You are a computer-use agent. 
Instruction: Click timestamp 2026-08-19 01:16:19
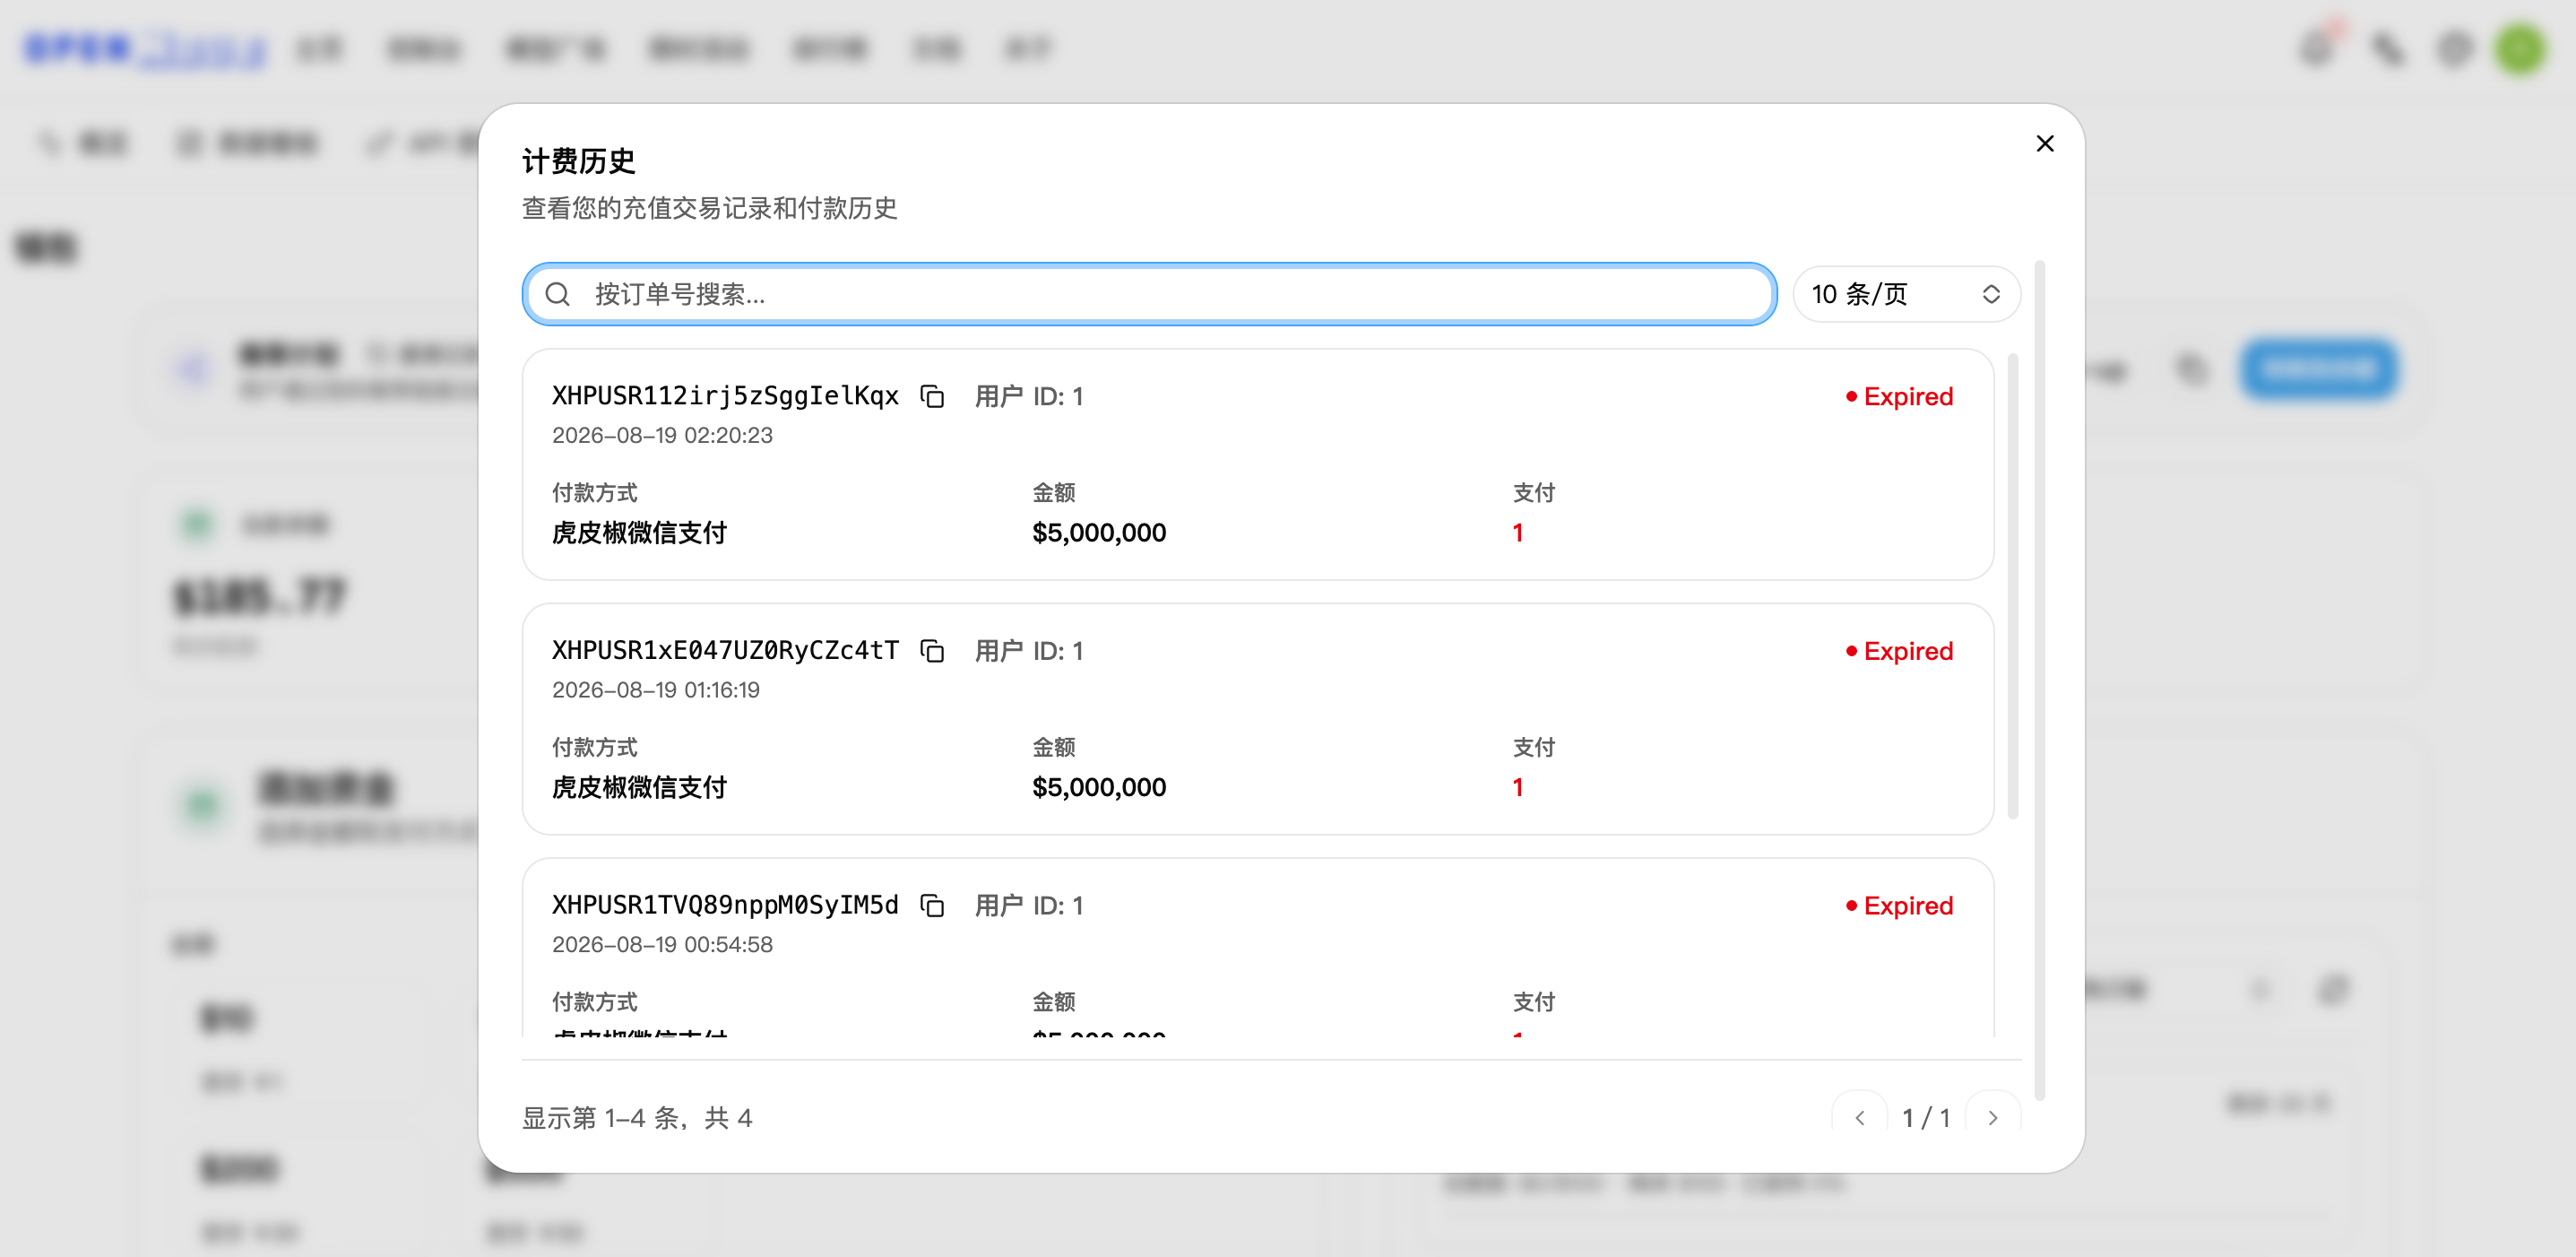[x=656, y=690]
